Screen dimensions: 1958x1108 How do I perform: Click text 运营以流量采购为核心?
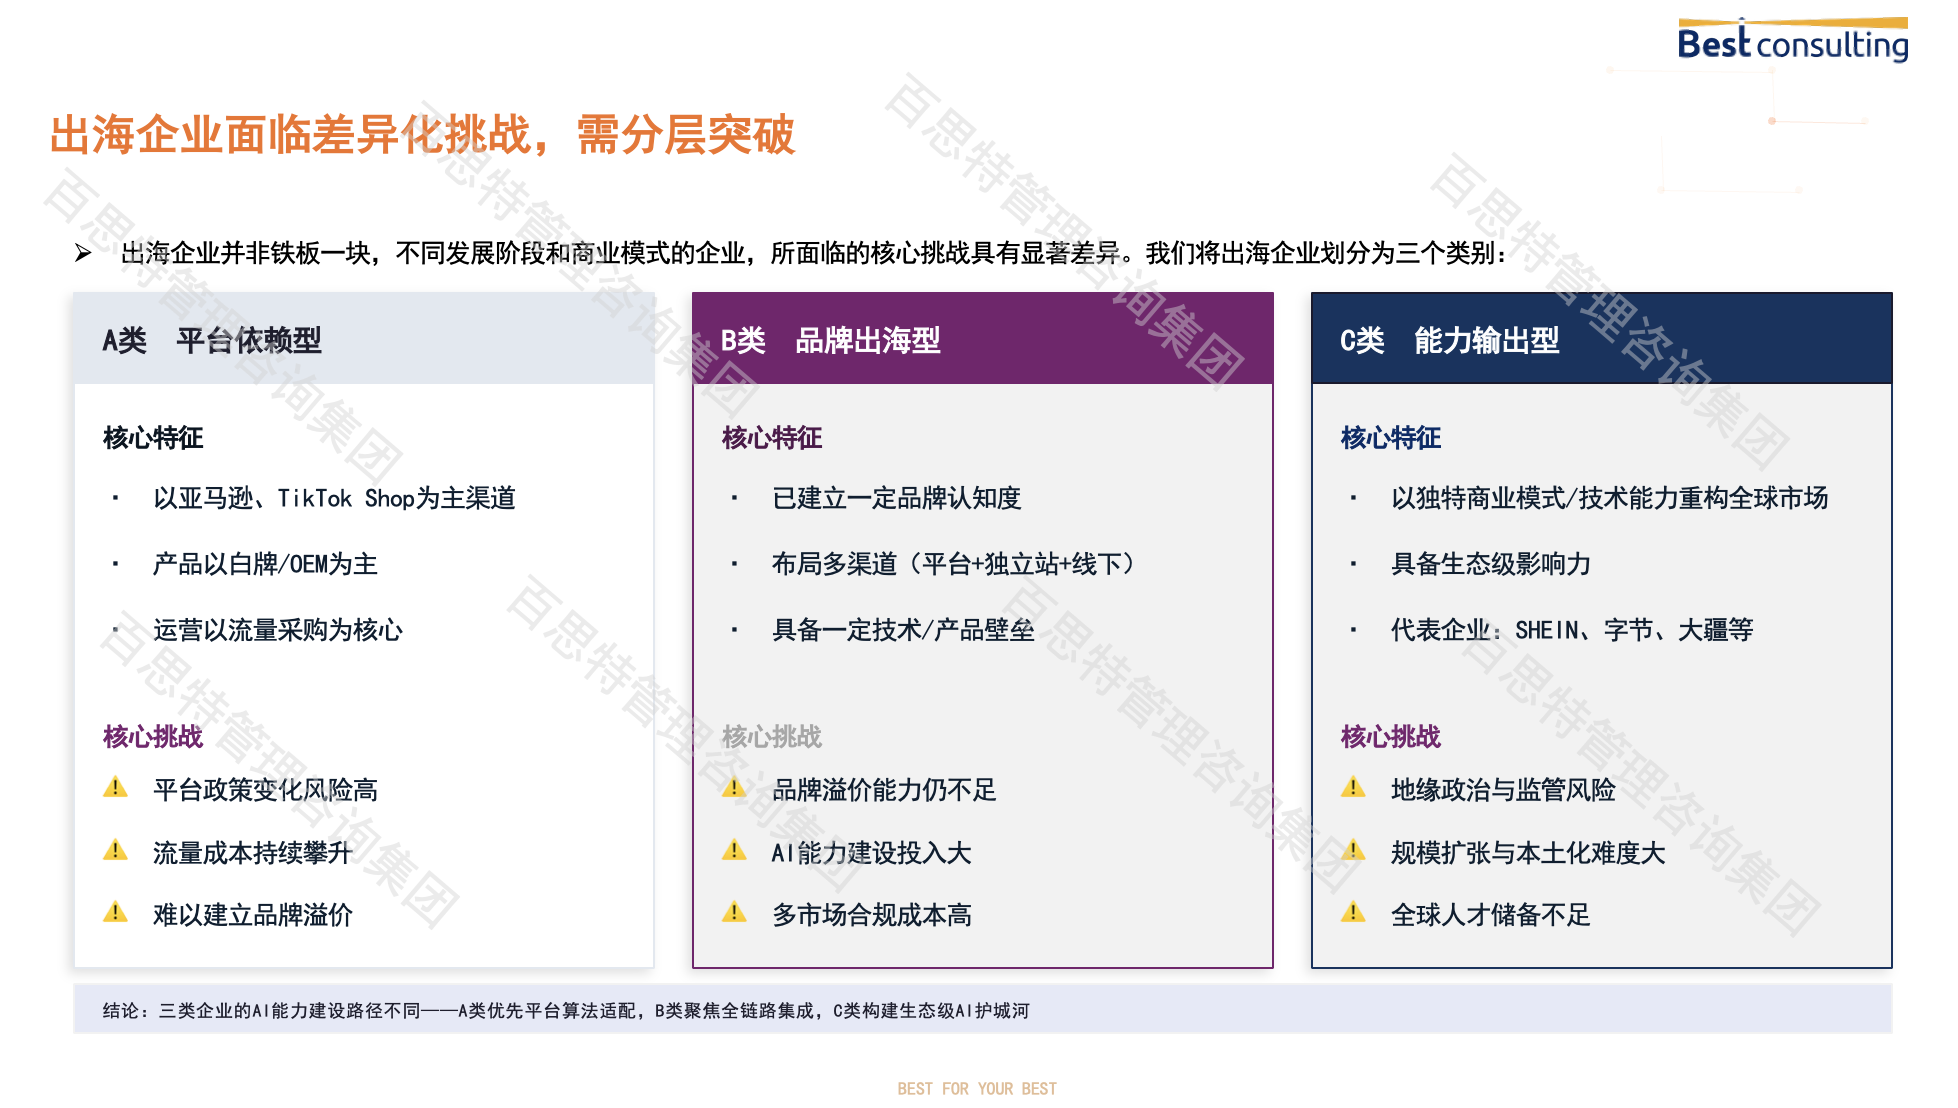point(278,630)
